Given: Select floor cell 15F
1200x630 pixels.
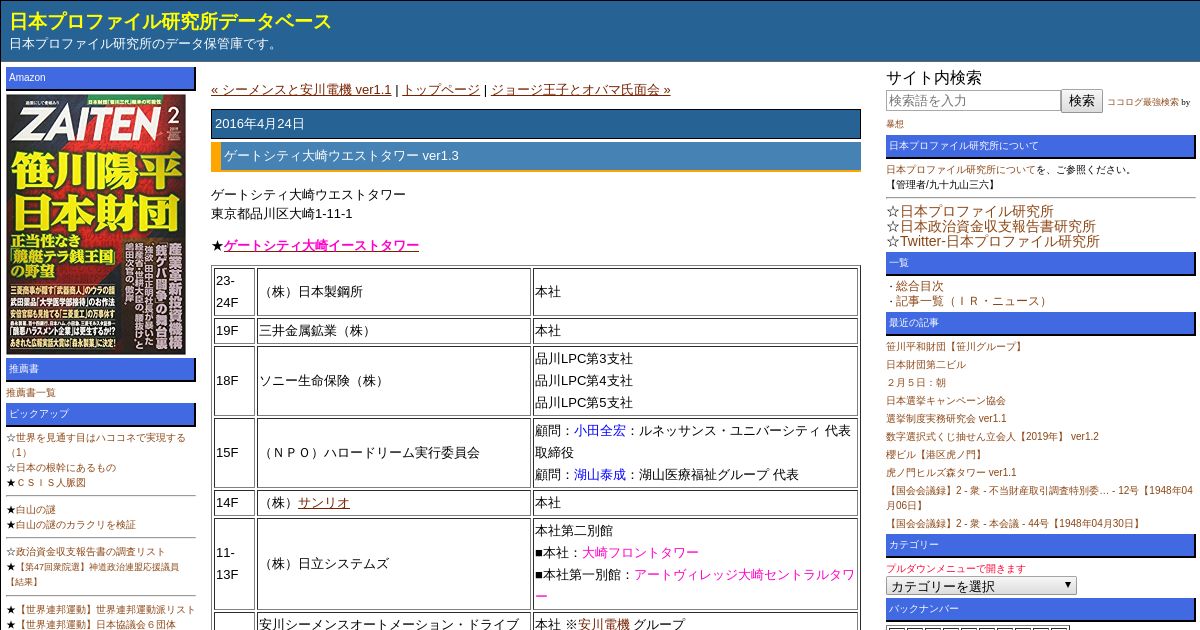Looking at the screenshot, I should click(235, 453).
